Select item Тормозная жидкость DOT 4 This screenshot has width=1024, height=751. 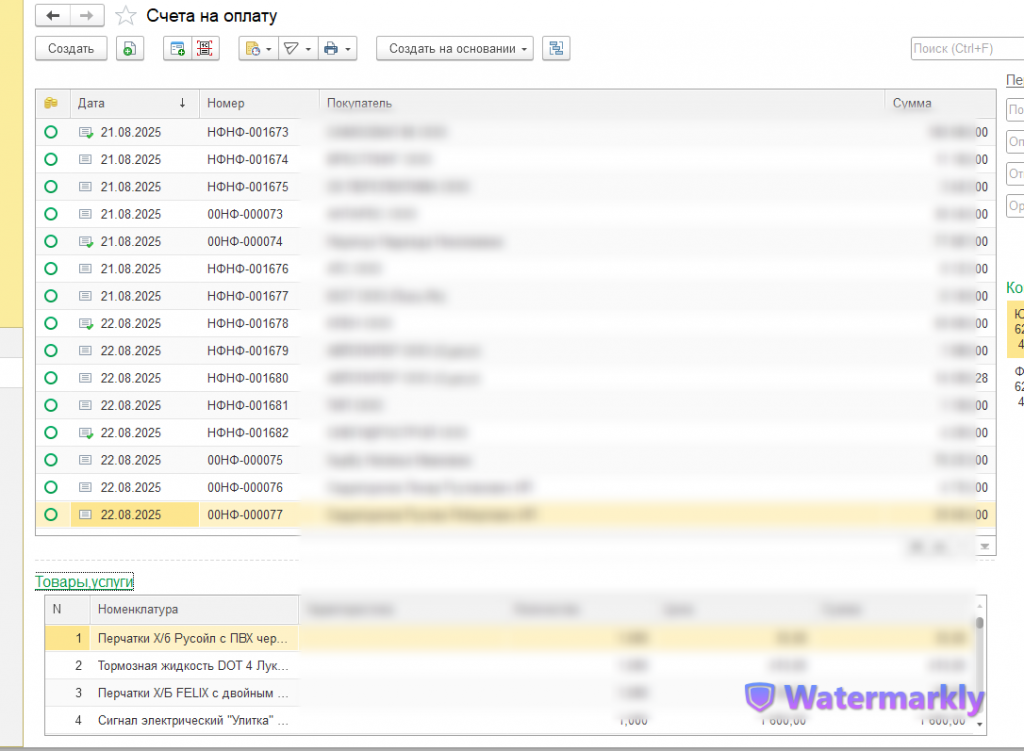click(192, 666)
